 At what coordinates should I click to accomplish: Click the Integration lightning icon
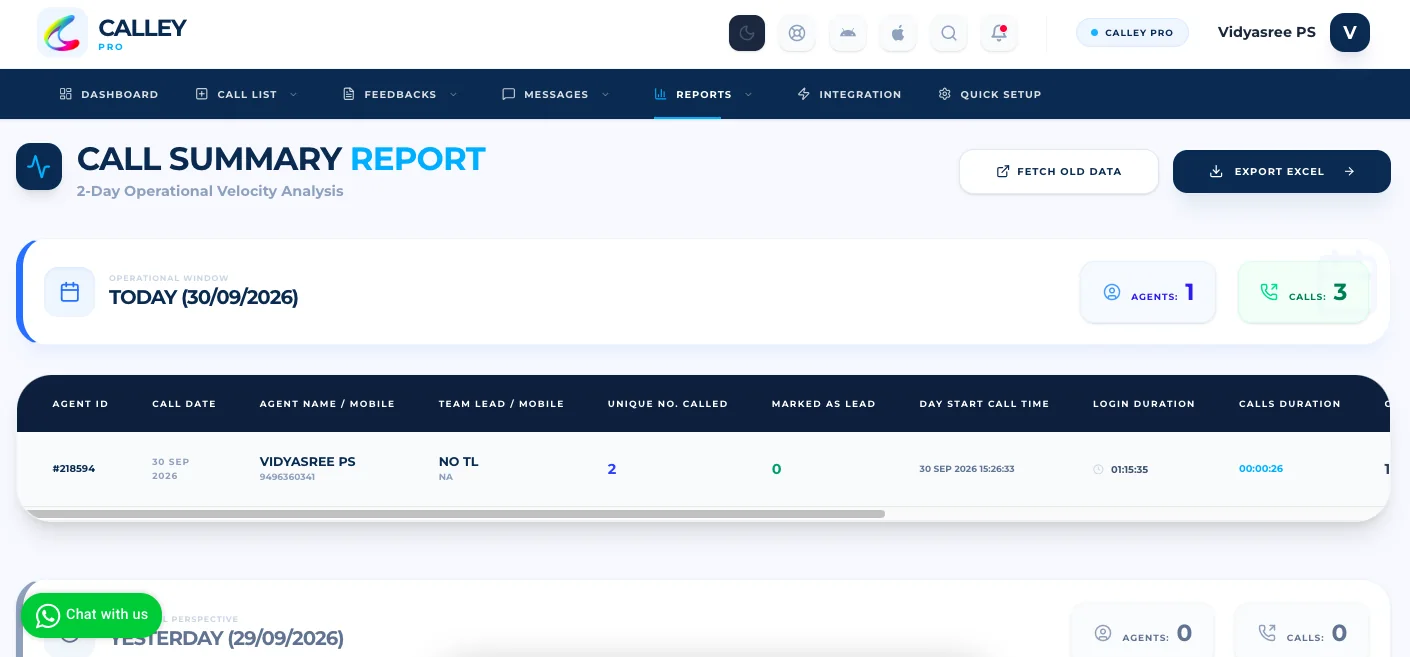tap(803, 94)
